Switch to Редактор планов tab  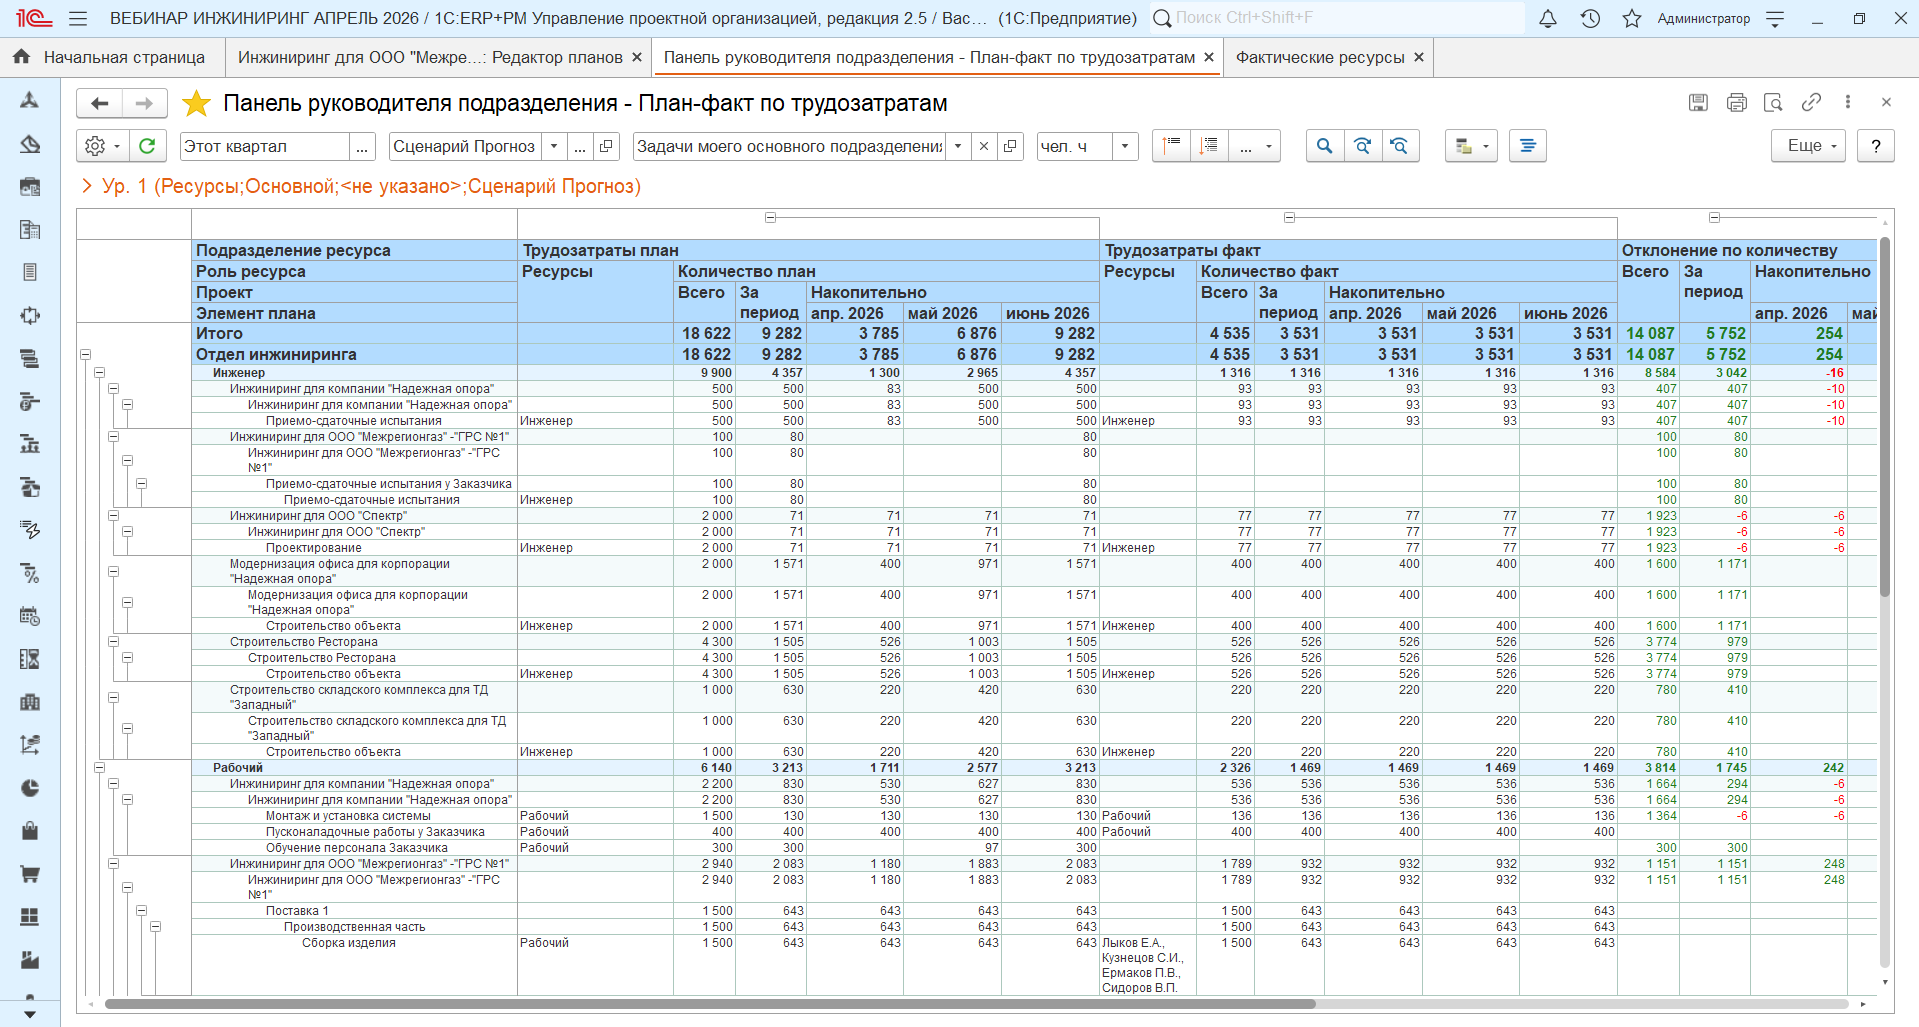pos(430,58)
